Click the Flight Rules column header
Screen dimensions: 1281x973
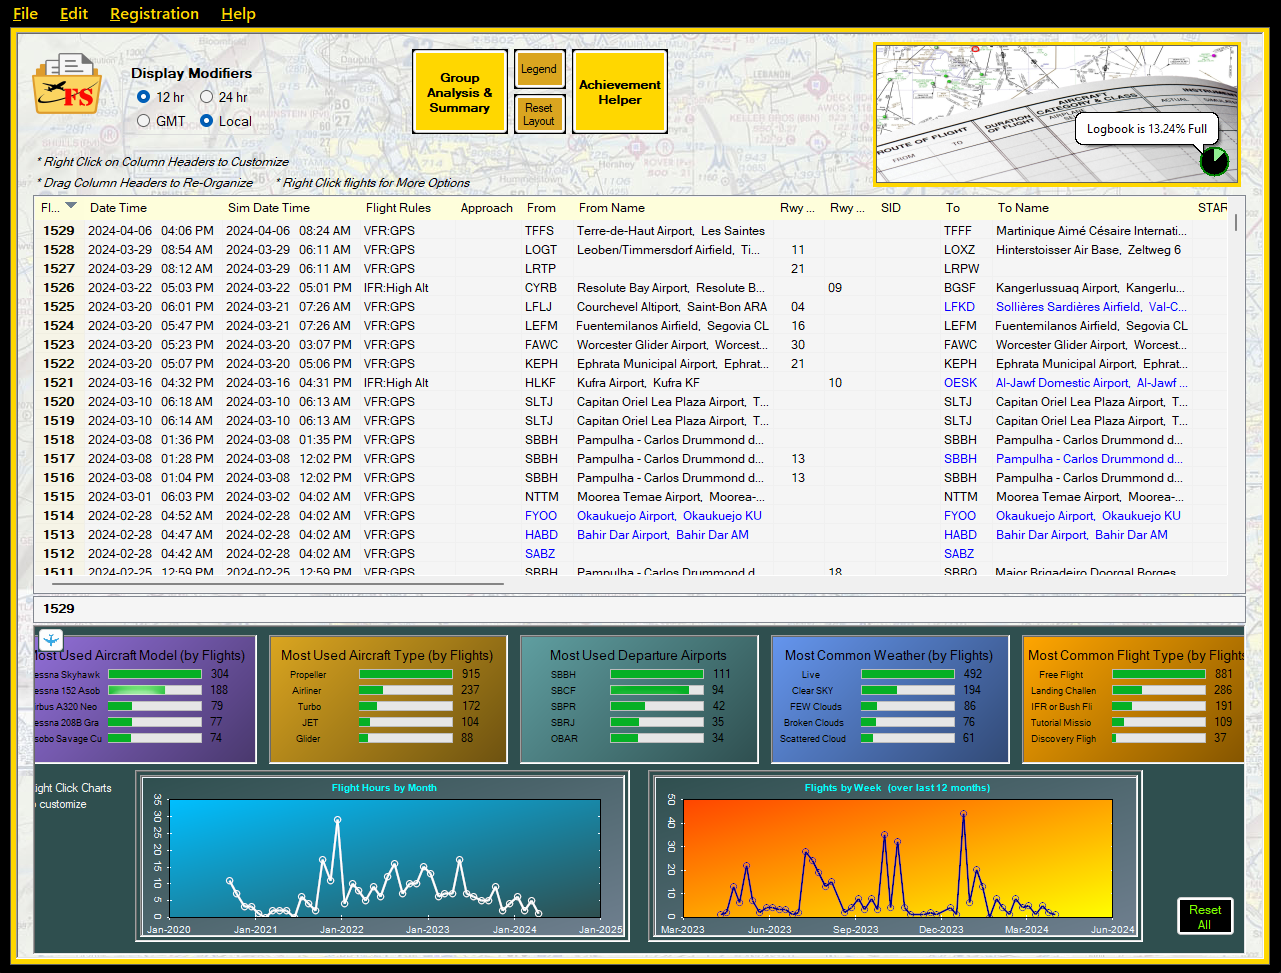click(398, 208)
